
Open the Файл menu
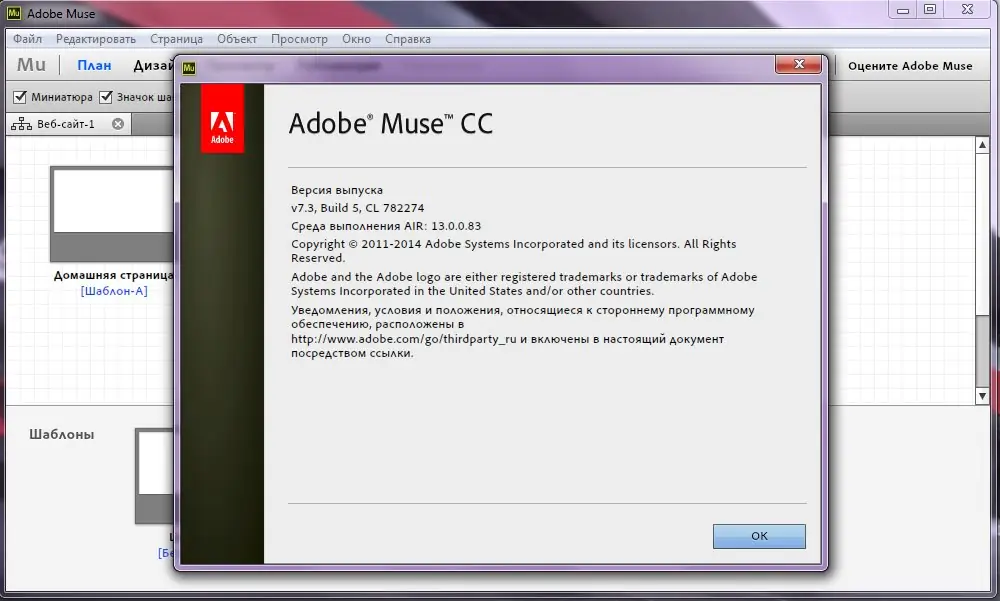tap(27, 39)
